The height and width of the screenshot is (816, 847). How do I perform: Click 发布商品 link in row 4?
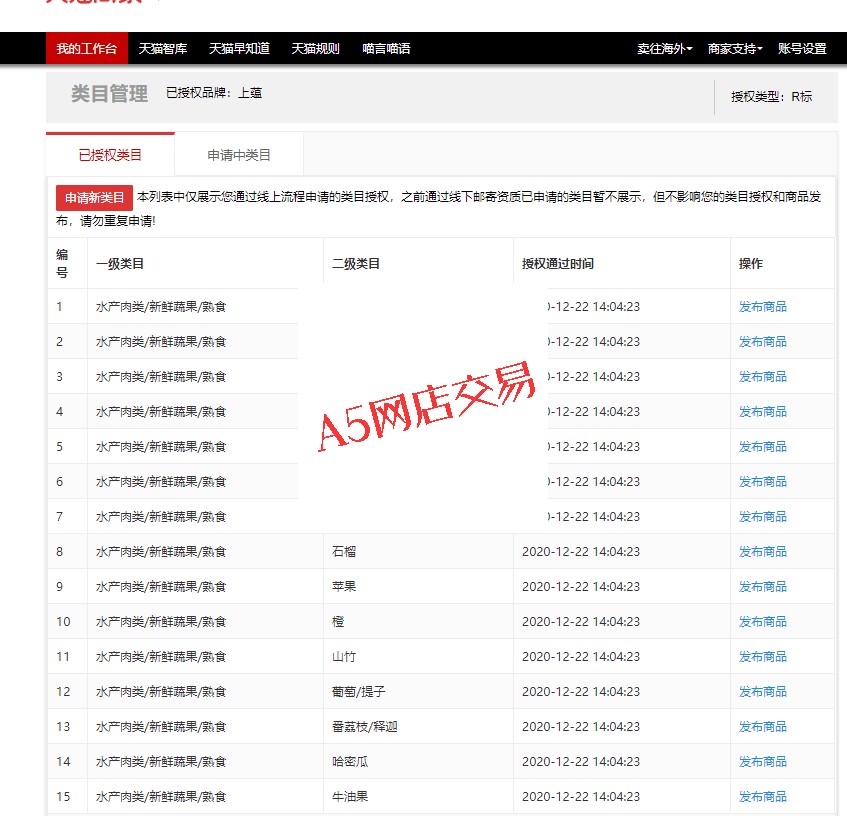pos(763,412)
